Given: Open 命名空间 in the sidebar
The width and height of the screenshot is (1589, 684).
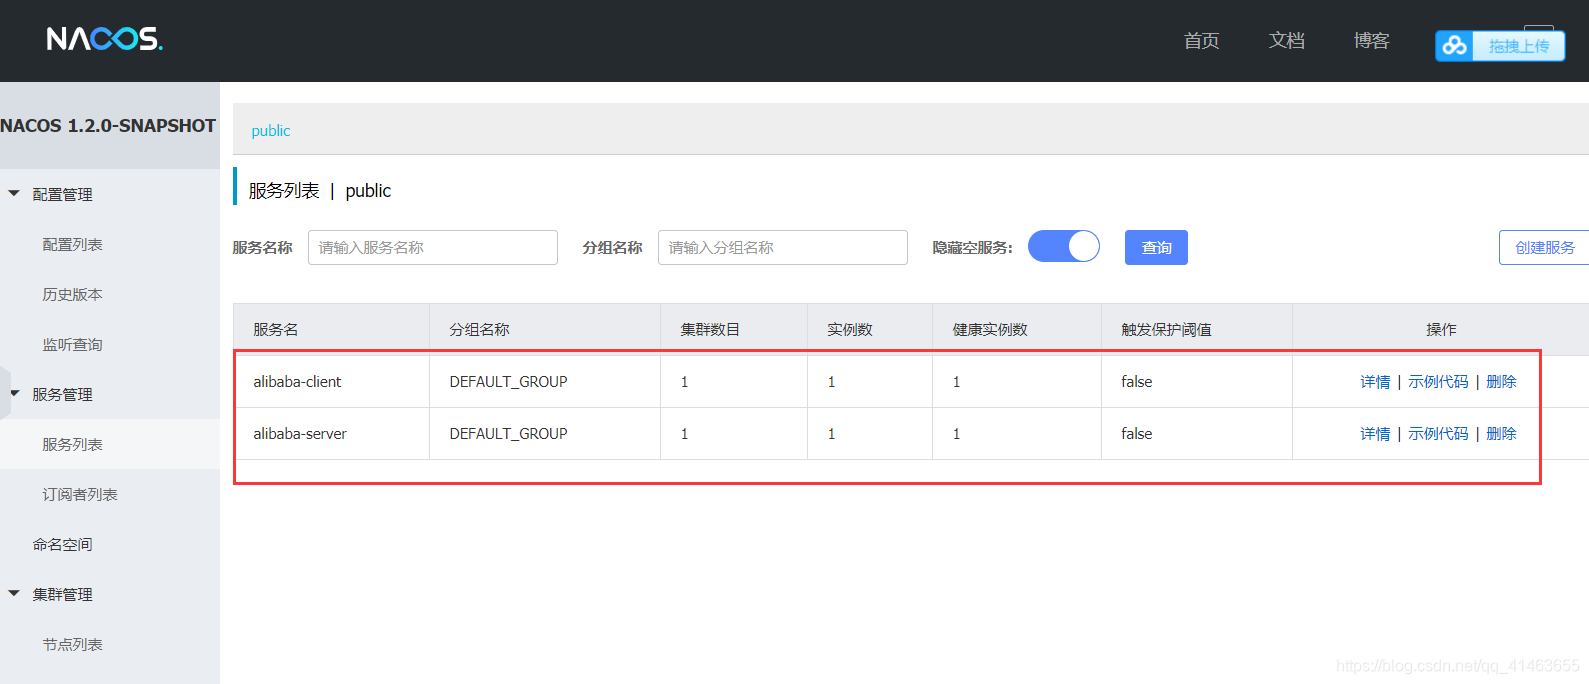Looking at the screenshot, I should coord(62,544).
